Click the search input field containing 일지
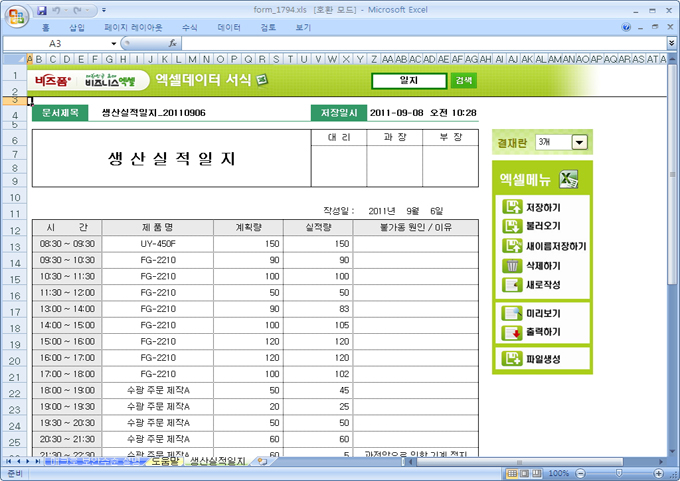This screenshot has width=680, height=481. 408,80
